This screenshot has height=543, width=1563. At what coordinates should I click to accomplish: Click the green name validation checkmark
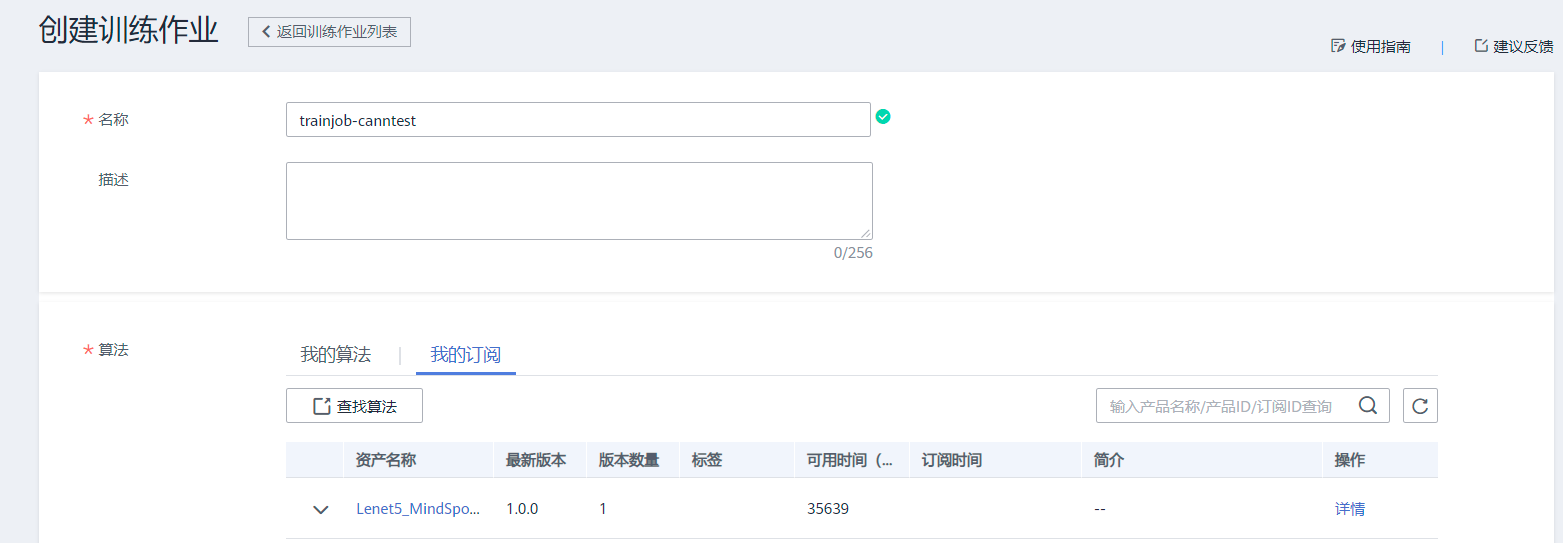coord(883,117)
